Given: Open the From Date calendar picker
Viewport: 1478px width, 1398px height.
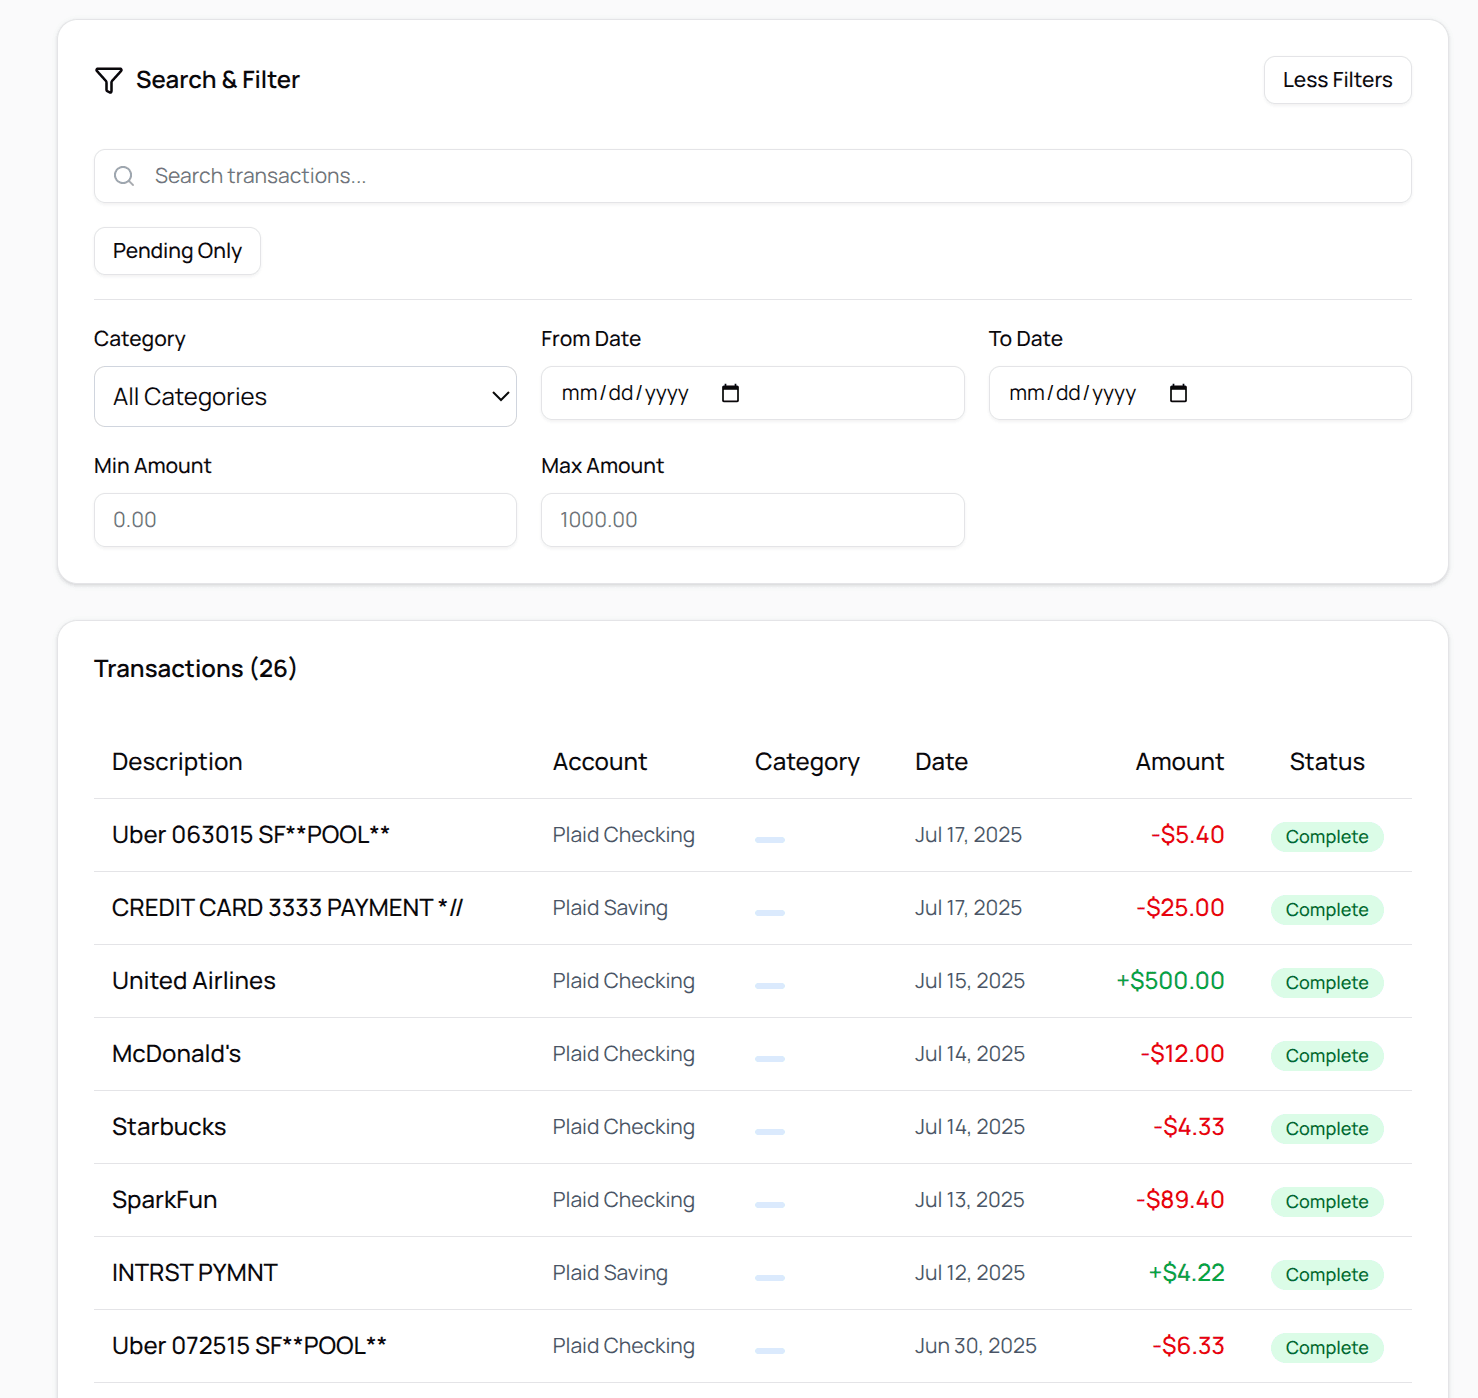Looking at the screenshot, I should click(x=730, y=393).
